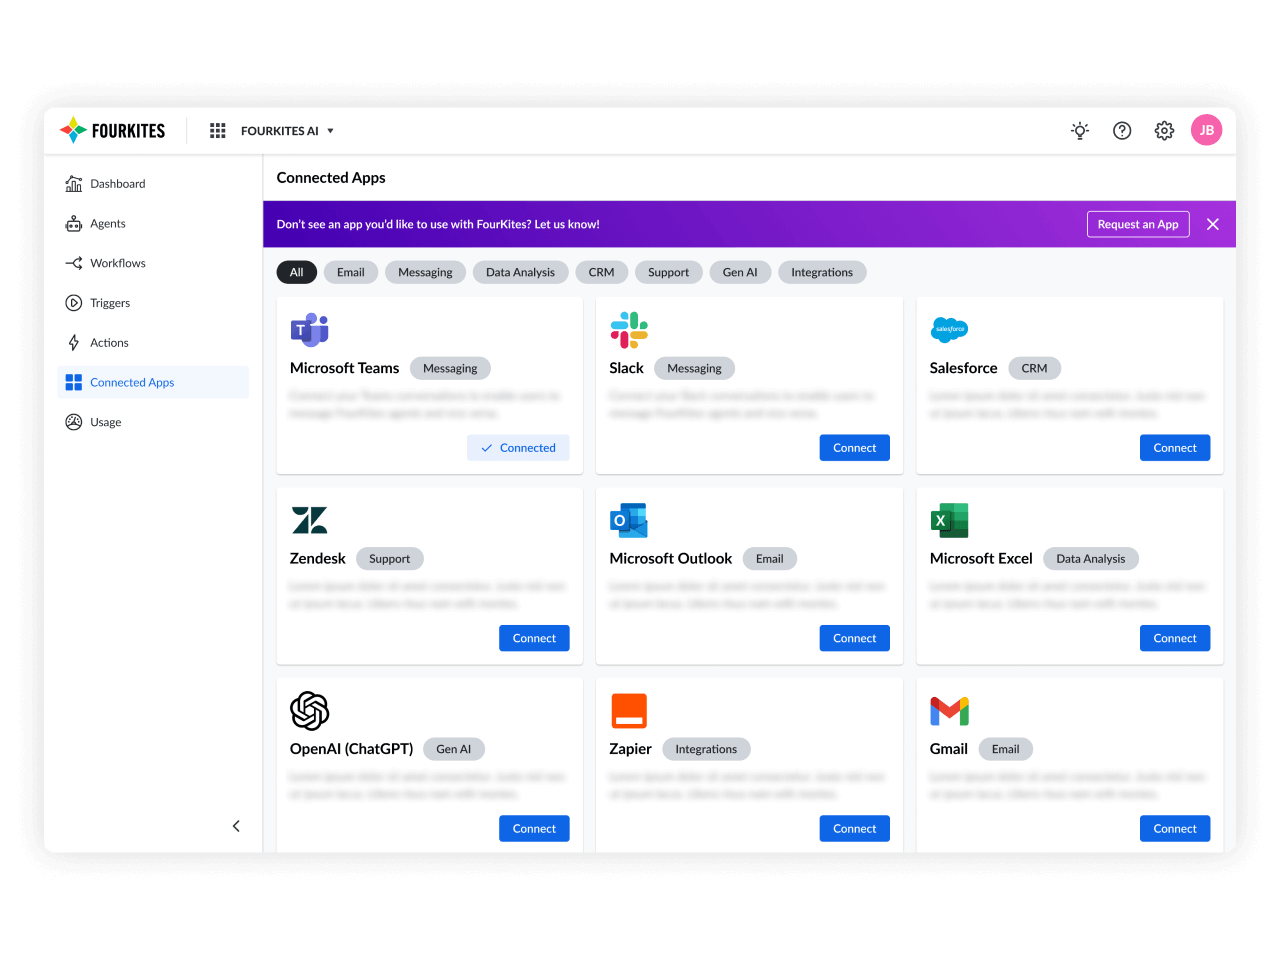Filter apps by Data Analysis chip

pyautogui.click(x=520, y=272)
